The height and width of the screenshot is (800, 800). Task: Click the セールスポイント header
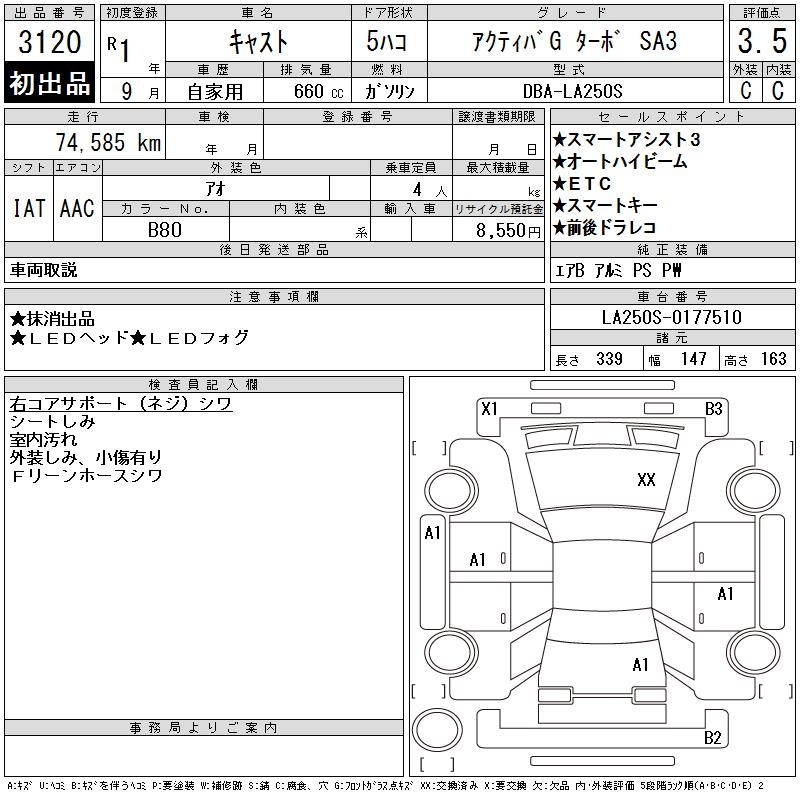[671, 116]
